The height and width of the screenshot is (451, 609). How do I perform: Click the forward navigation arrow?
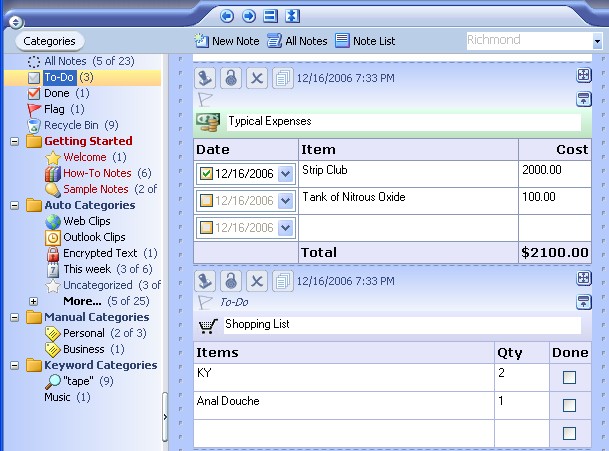point(248,16)
